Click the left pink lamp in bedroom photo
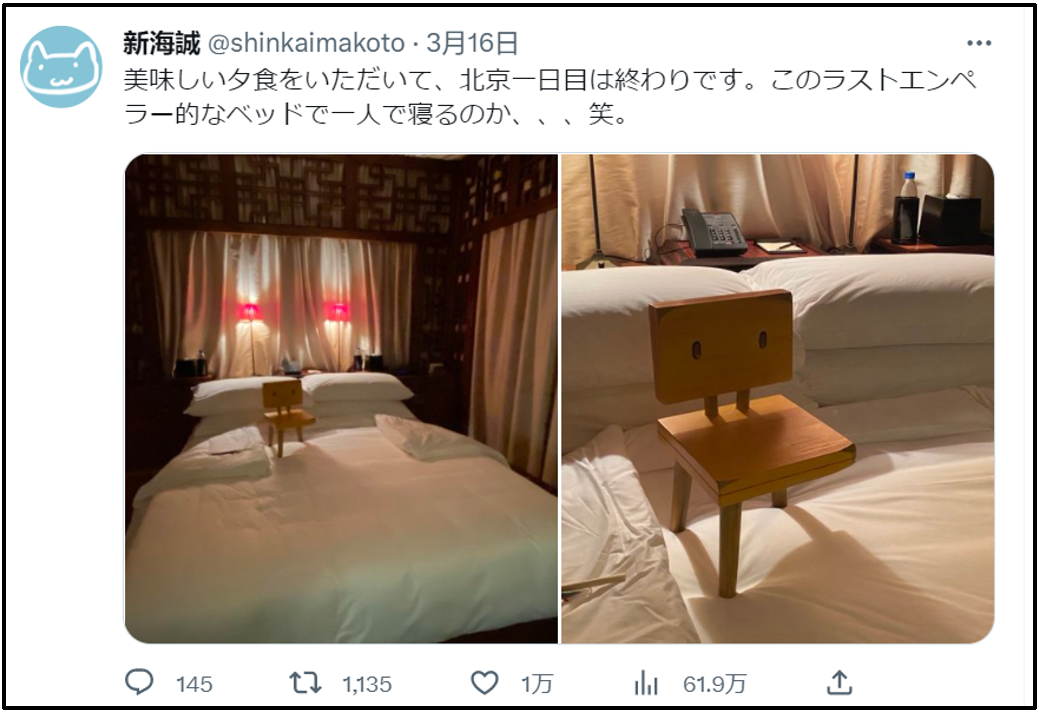Screen dimensions: 1039x713 tap(249, 311)
